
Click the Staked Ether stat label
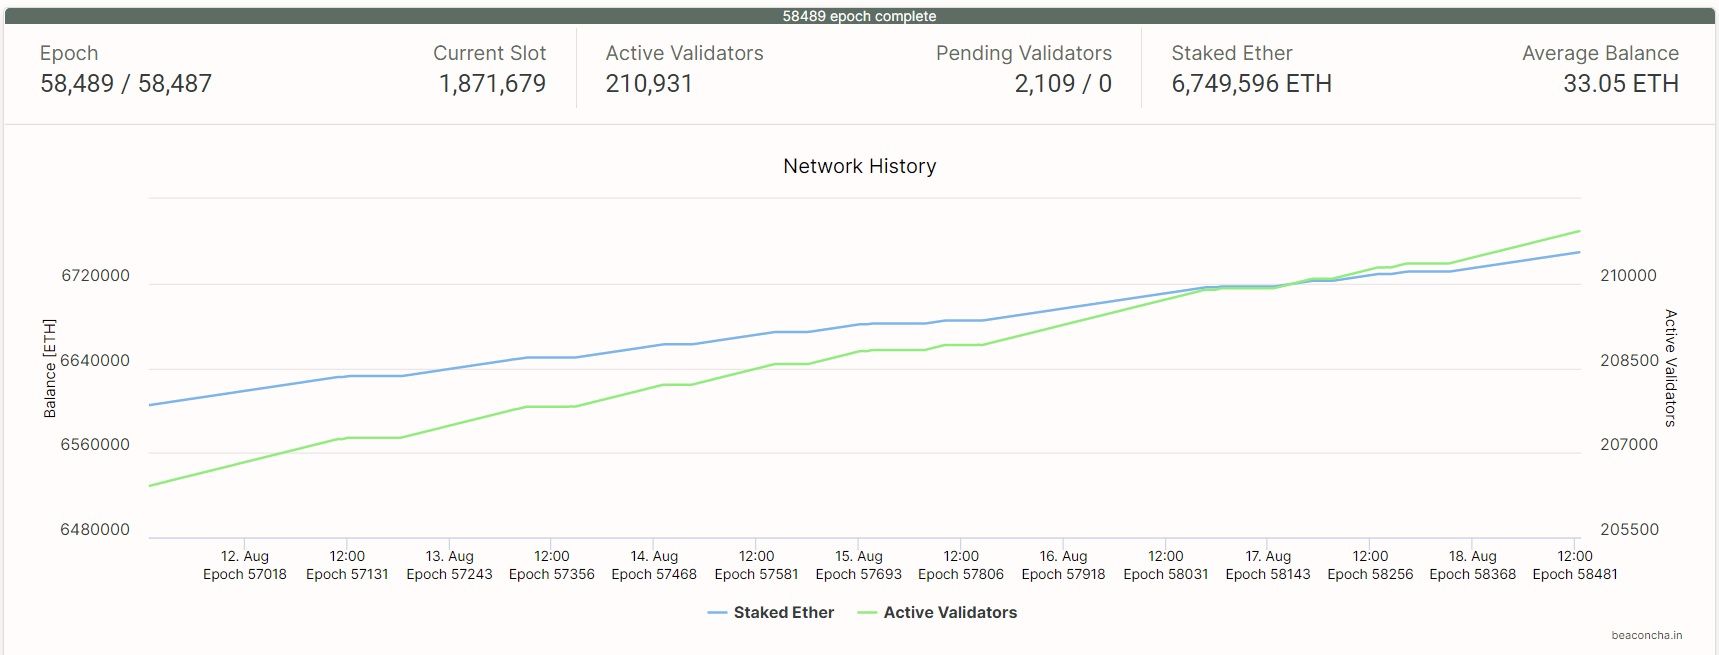pyautogui.click(x=1232, y=53)
